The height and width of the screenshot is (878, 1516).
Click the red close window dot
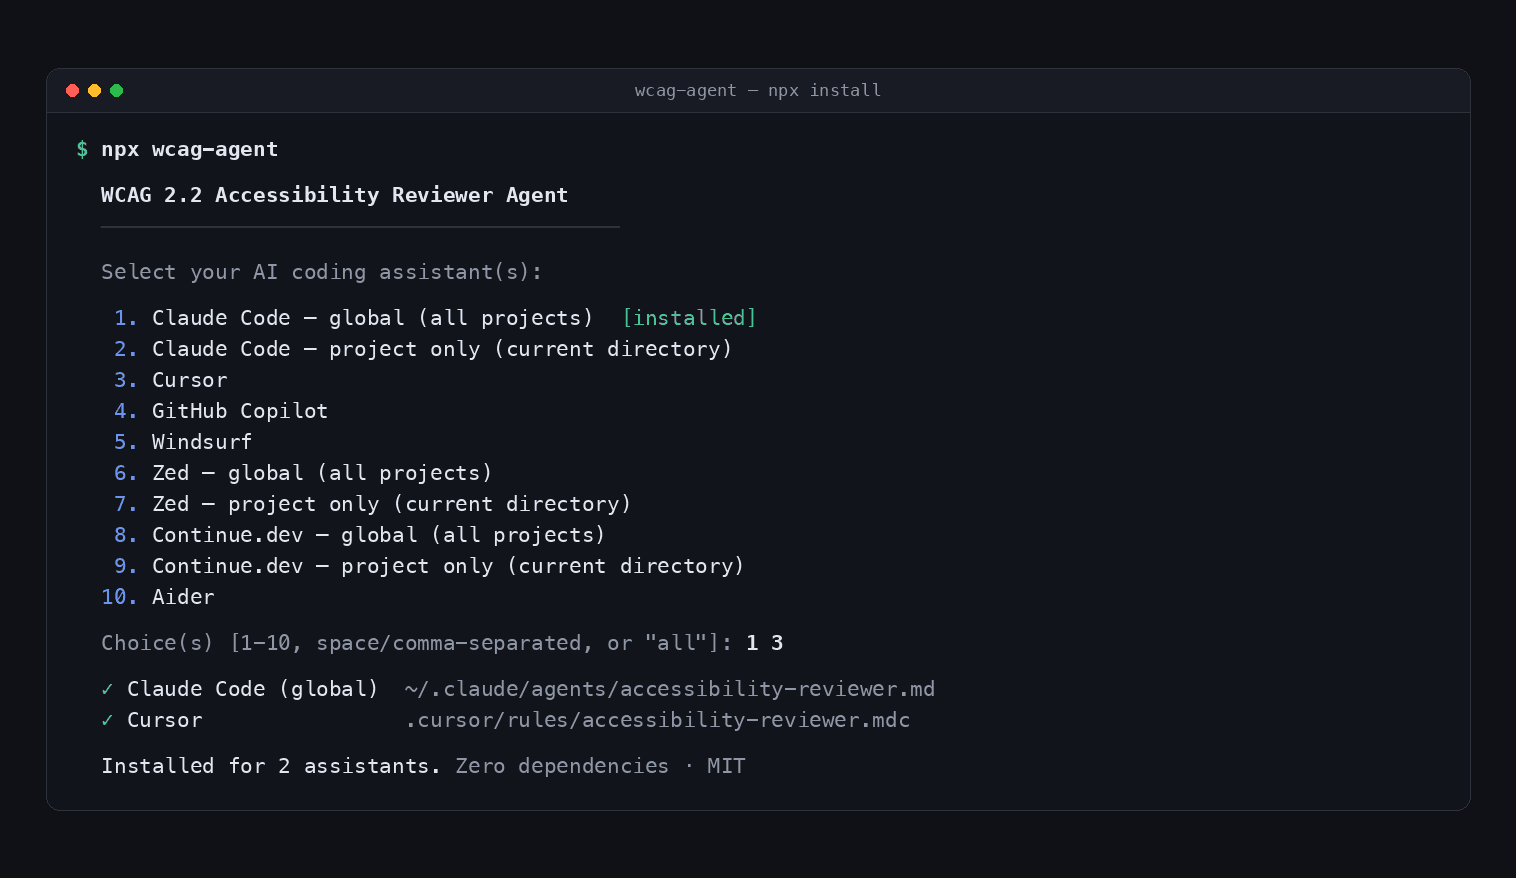pos(72,90)
